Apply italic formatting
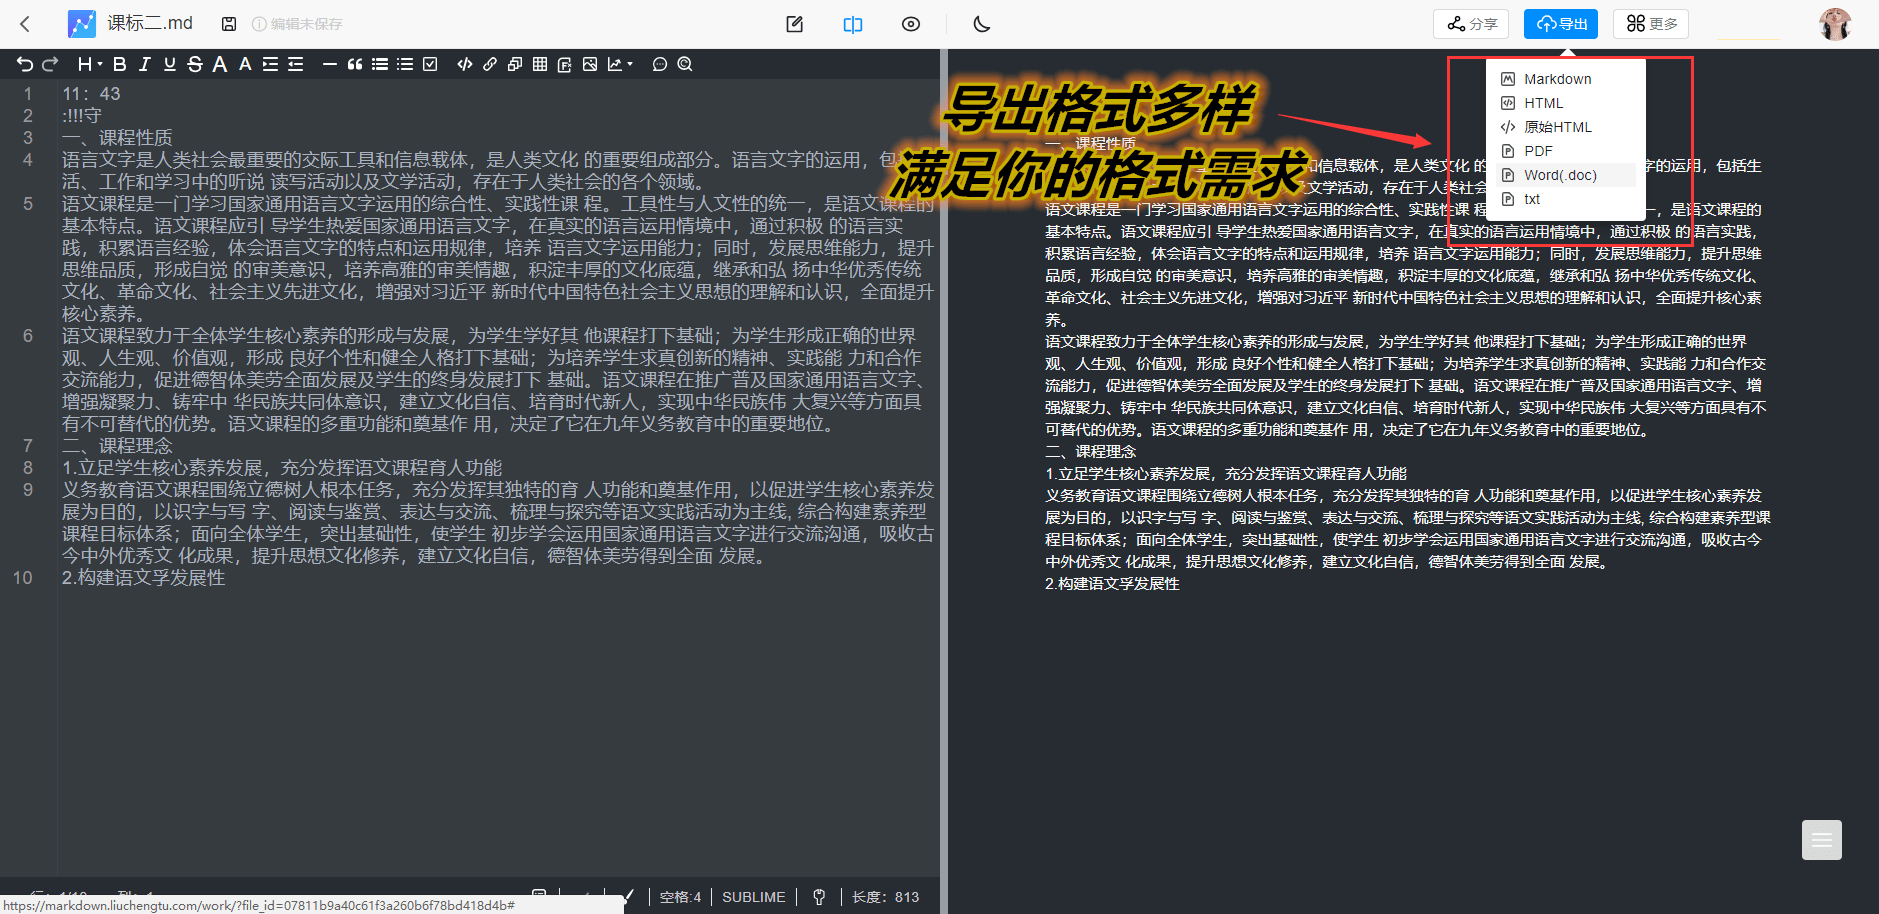Screen dimensions: 1879x914 pos(145,64)
